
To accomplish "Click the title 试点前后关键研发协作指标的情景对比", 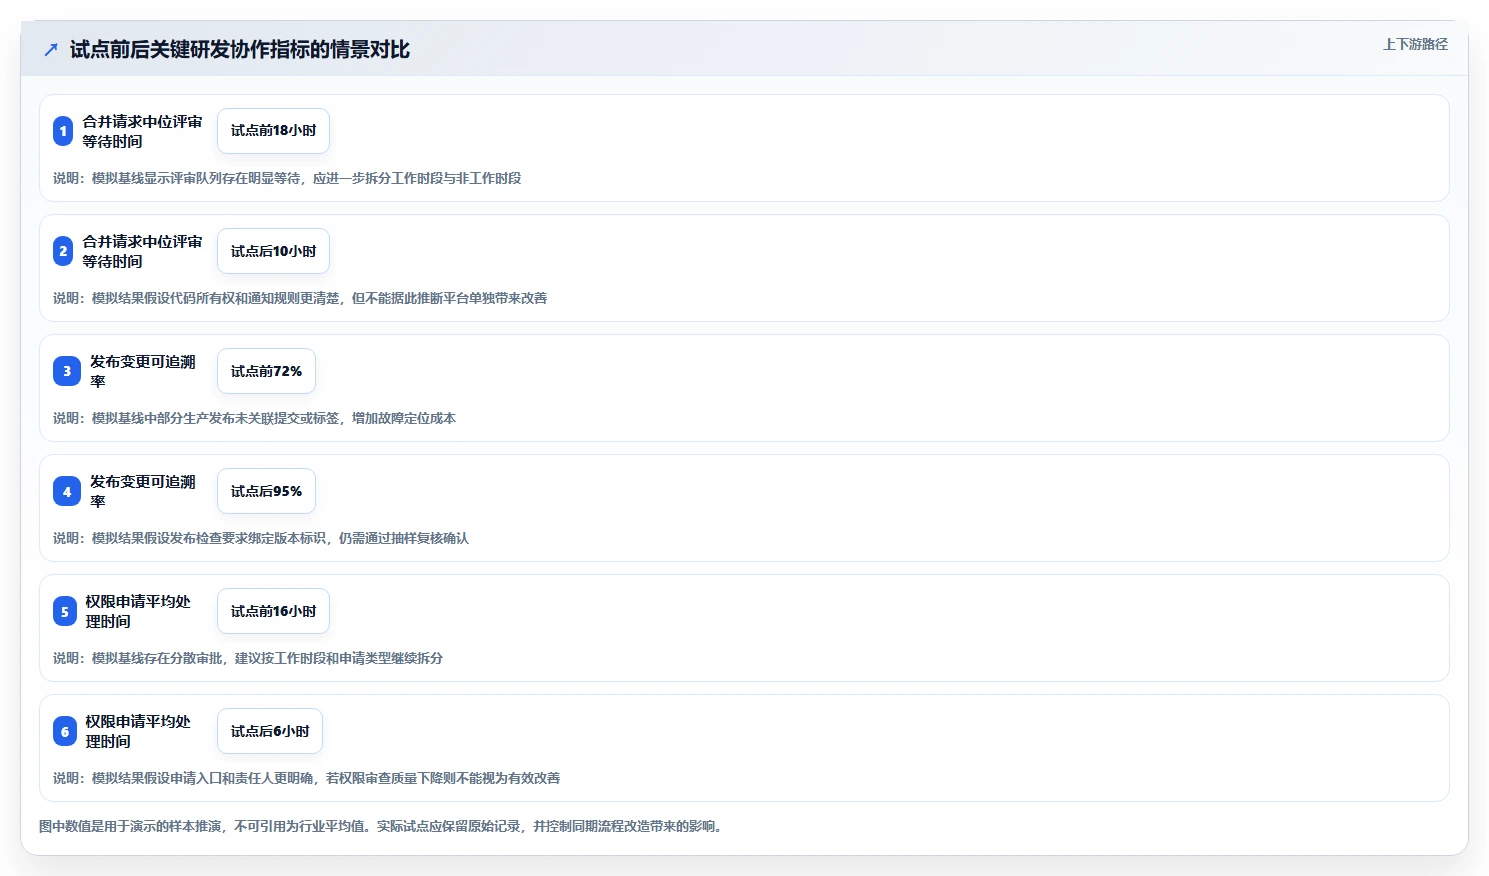I will point(240,49).
